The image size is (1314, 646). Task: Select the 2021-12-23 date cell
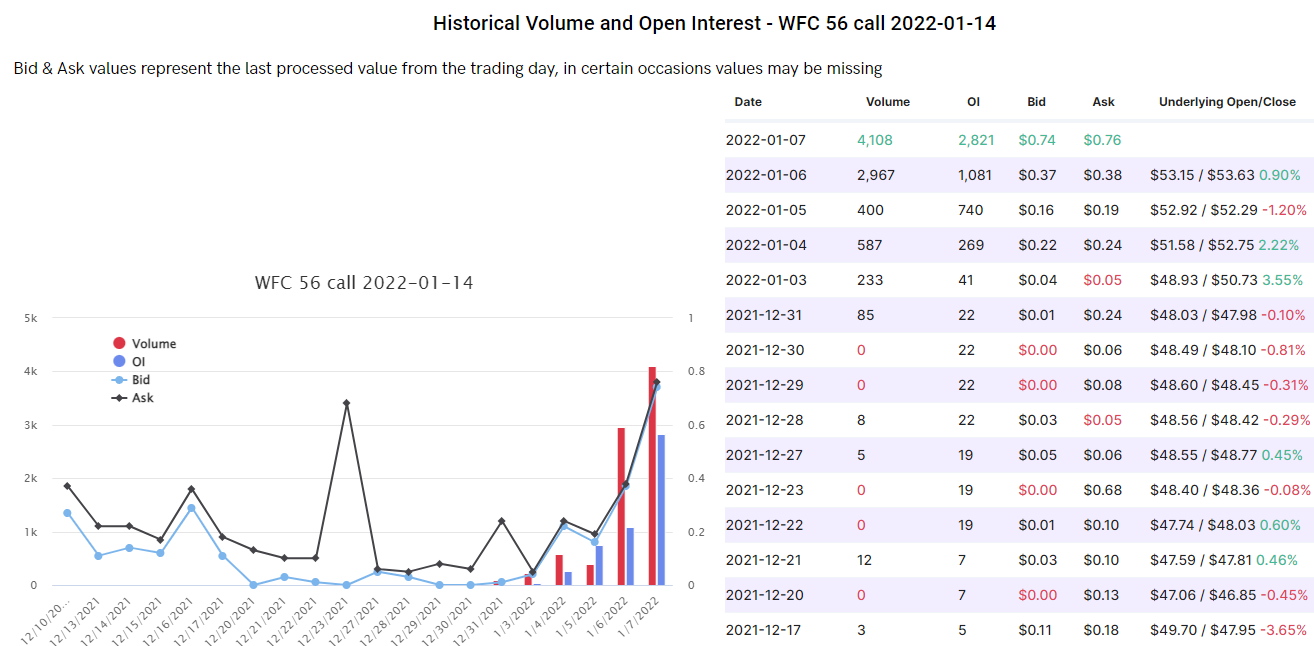coord(766,490)
